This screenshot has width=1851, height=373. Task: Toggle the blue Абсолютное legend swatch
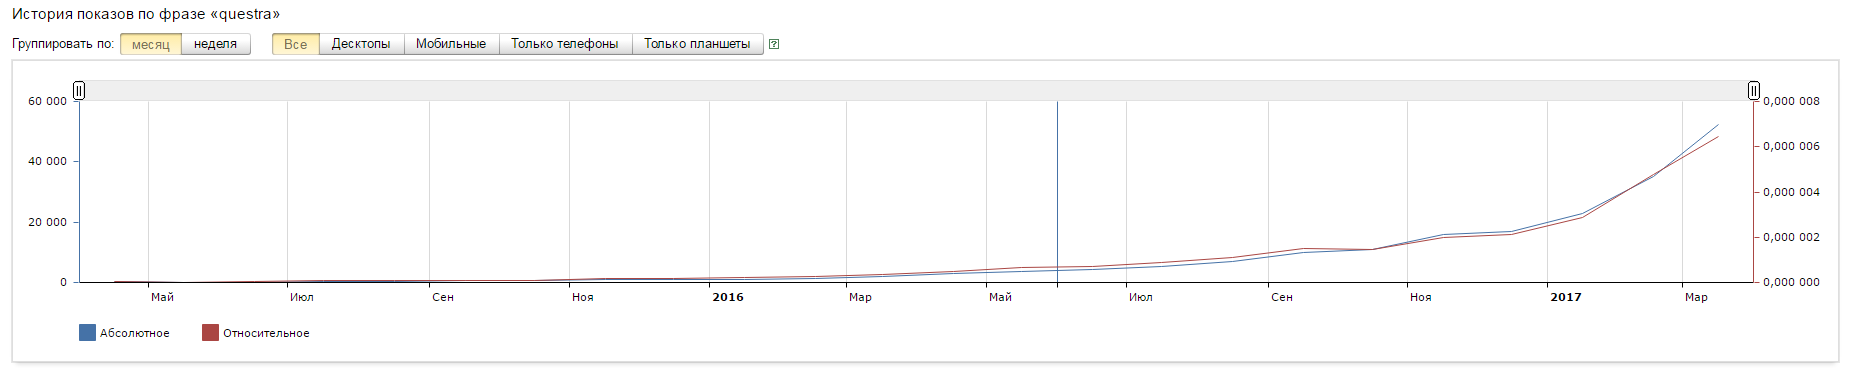[87, 333]
